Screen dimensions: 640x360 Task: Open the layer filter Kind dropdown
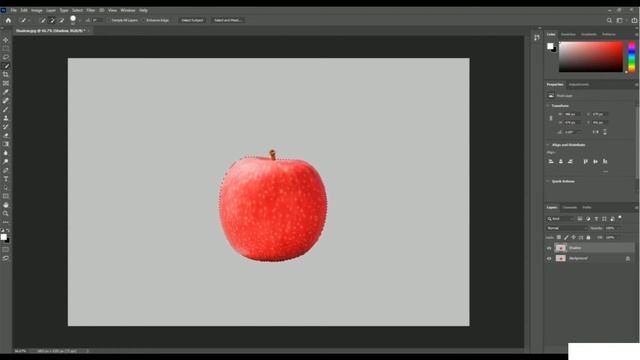[560, 219]
